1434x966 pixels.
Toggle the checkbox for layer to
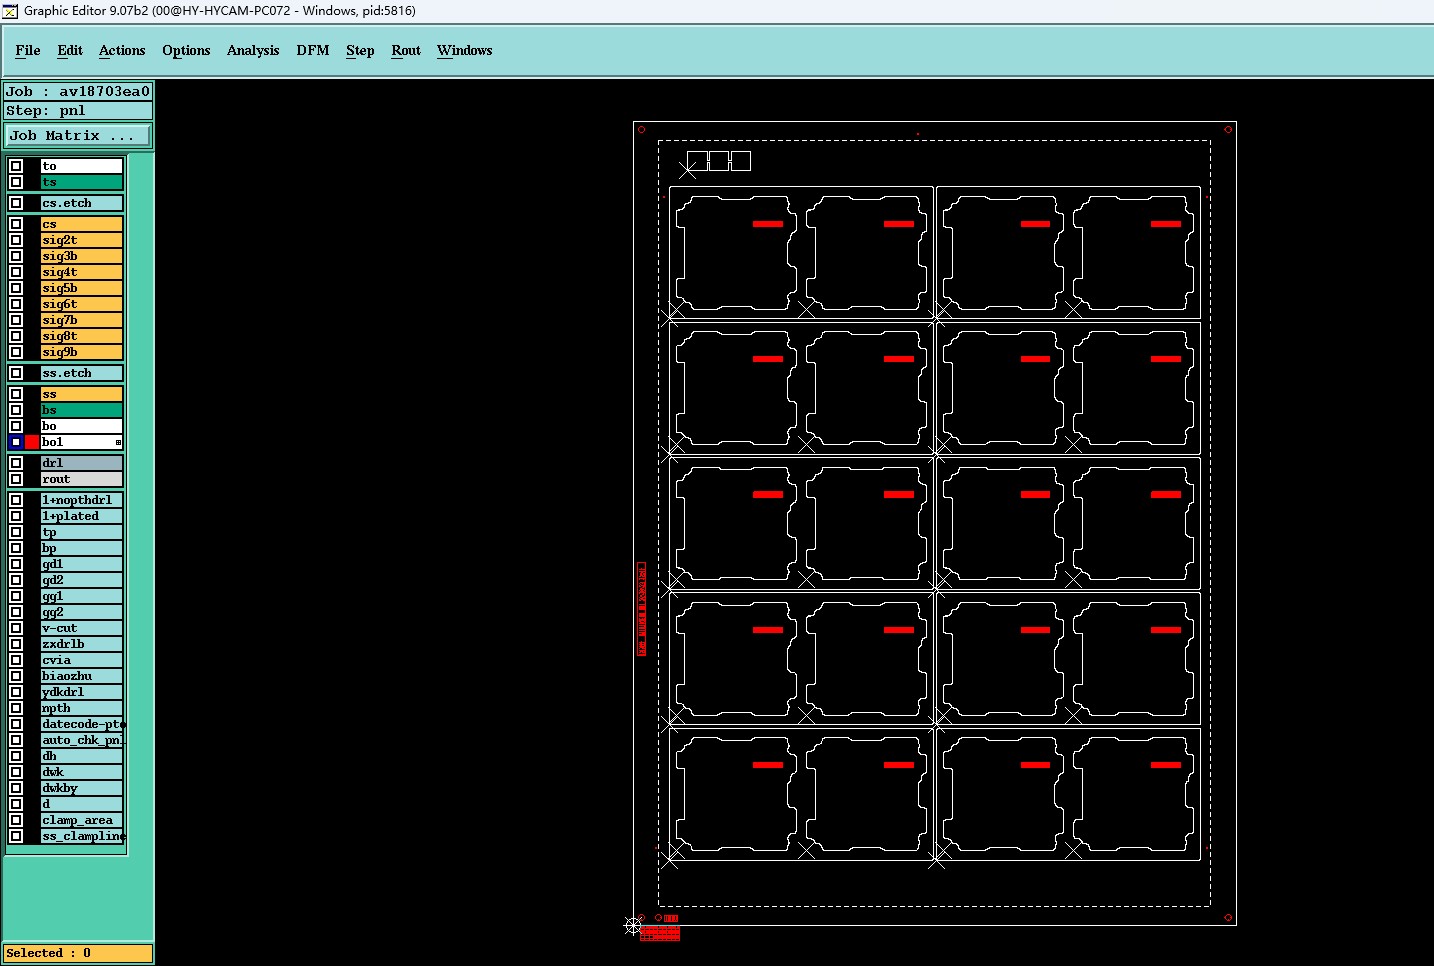tap(16, 166)
